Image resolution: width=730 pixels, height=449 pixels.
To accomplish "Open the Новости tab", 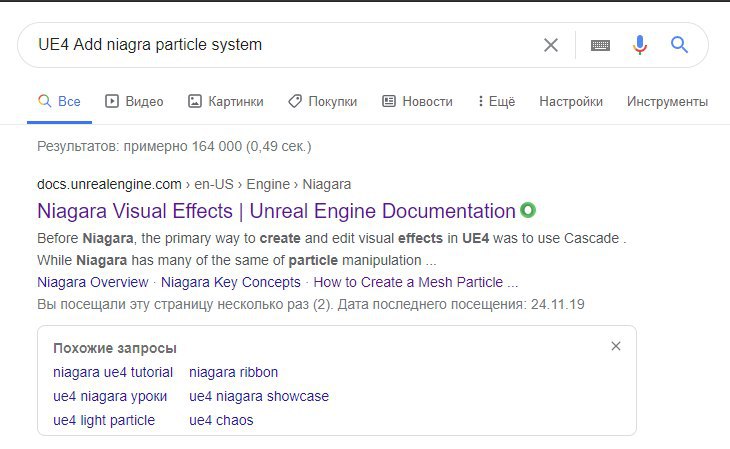I will point(417,101).
